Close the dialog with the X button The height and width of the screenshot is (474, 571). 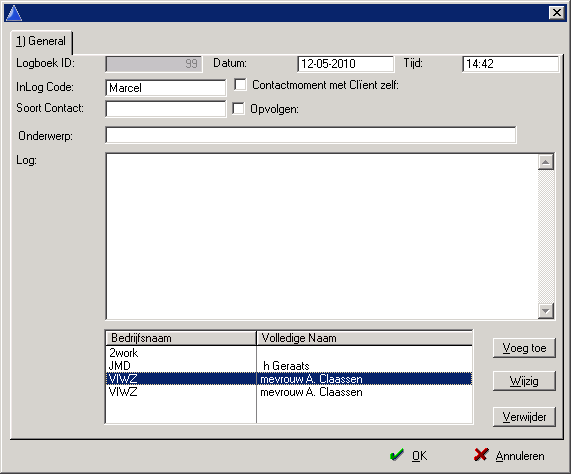[x=556, y=13]
